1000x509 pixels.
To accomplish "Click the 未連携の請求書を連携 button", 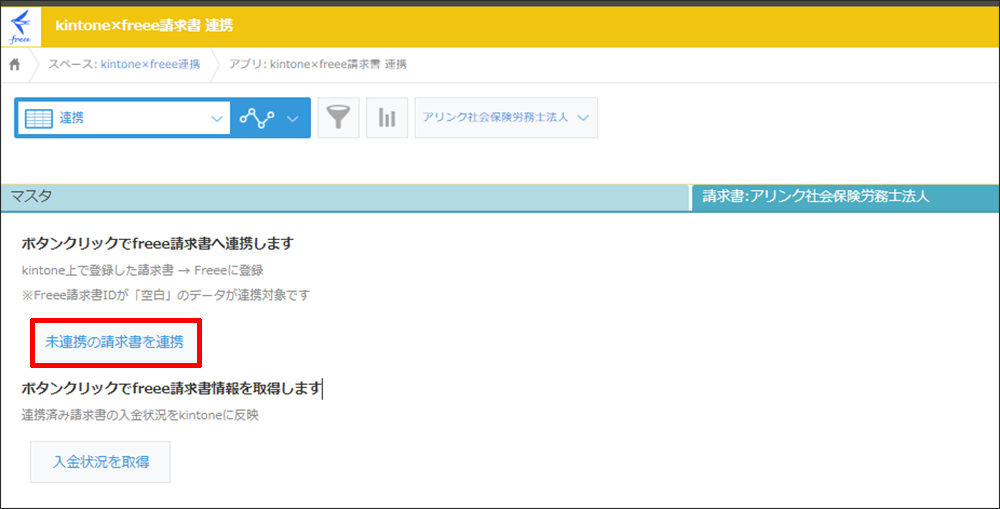I will tap(115, 343).
